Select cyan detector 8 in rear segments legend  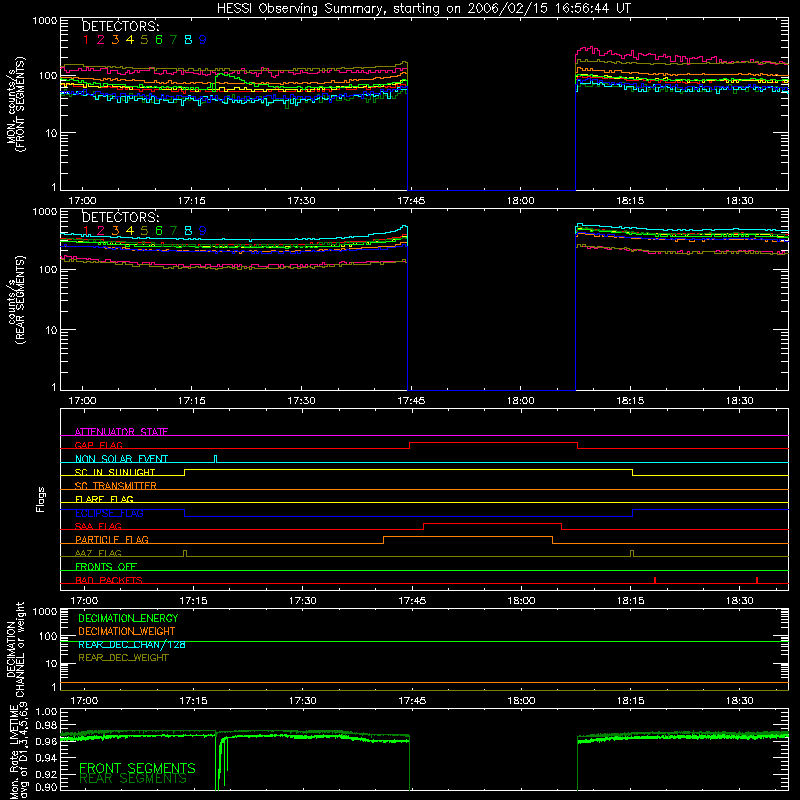coord(188,231)
